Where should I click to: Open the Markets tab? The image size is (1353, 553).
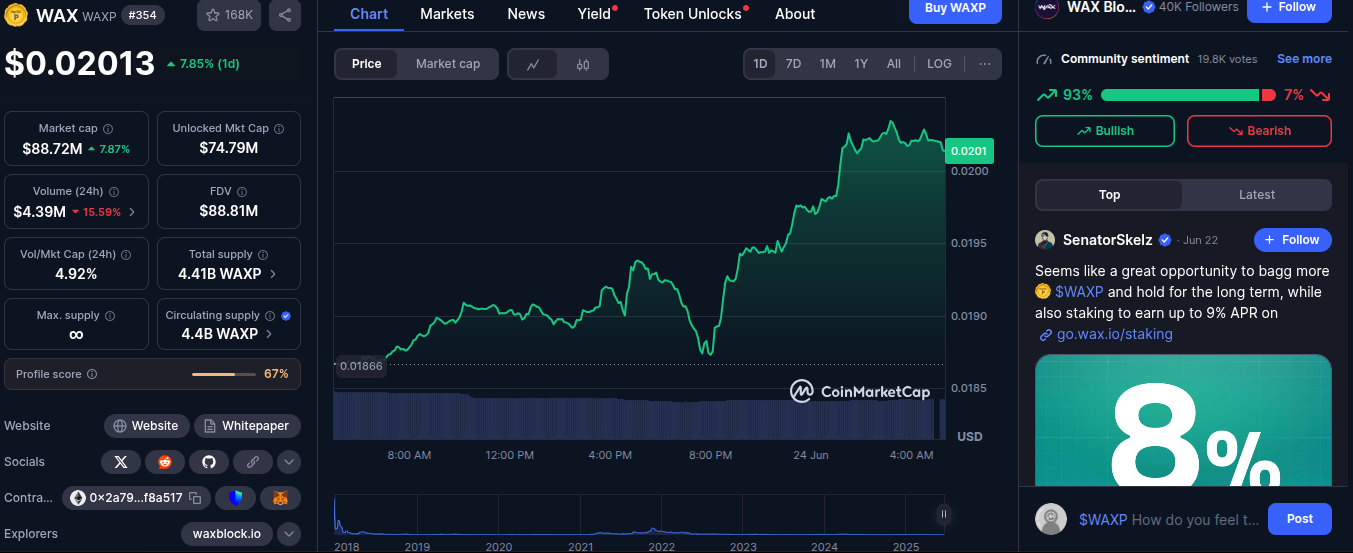coord(447,14)
